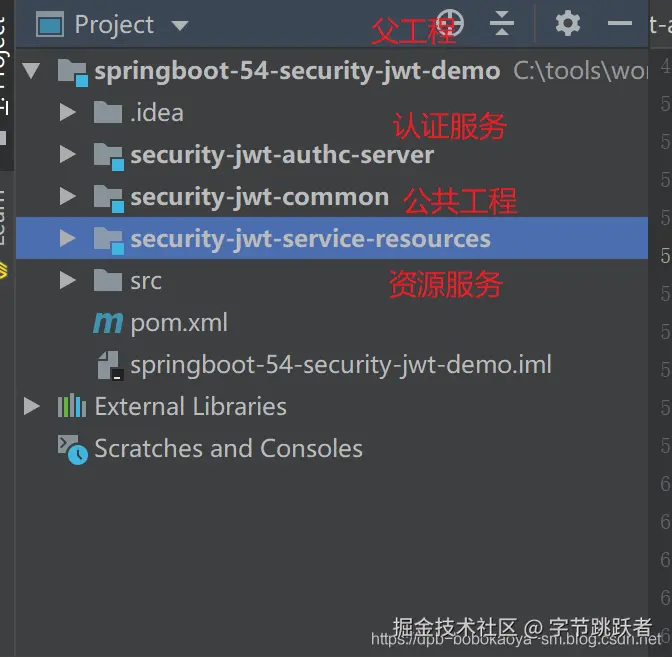Click the module folder icon of security-jwt-common
The image size is (672, 658).
tap(109, 198)
